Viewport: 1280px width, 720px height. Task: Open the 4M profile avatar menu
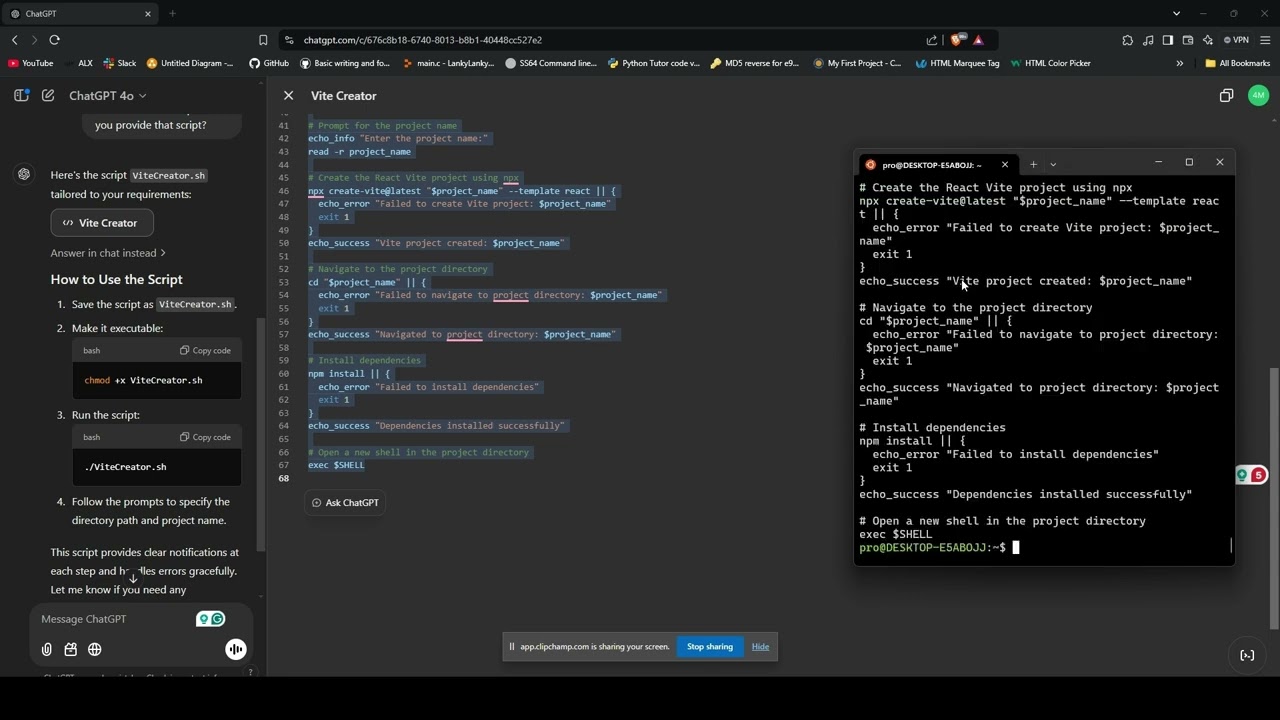point(1258,95)
